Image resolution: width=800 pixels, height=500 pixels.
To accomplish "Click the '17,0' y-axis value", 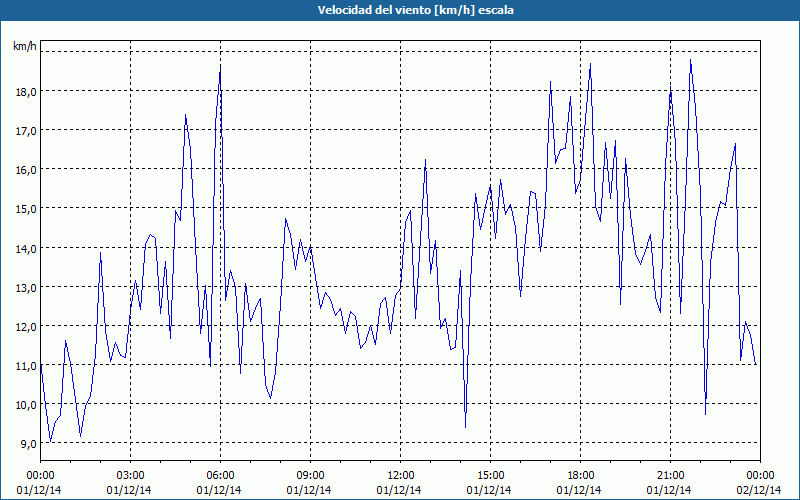I will tap(26, 131).
